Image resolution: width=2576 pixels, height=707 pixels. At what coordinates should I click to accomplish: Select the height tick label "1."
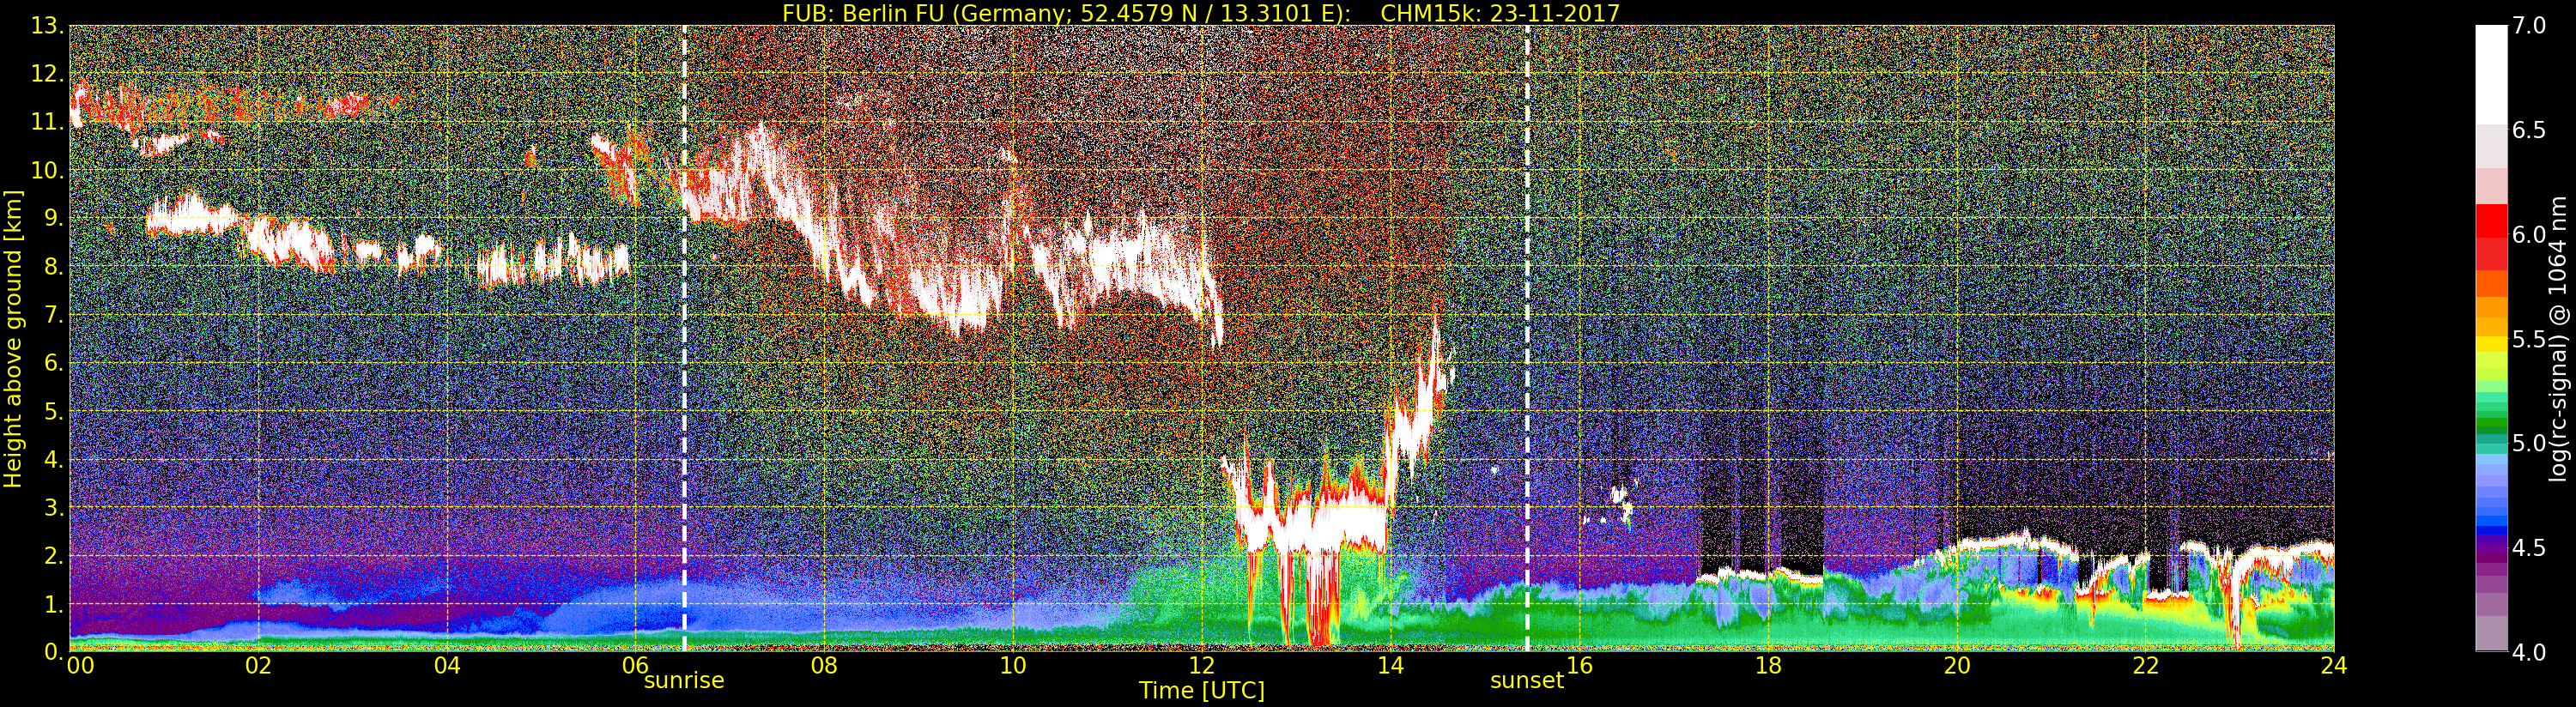click(53, 604)
